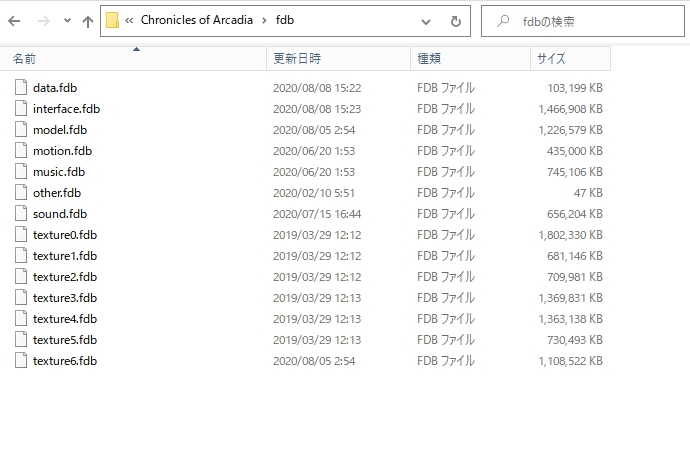This screenshot has height=452, width=690.
Task: Refresh the fdb folder view
Action: pyautogui.click(x=455, y=21)
